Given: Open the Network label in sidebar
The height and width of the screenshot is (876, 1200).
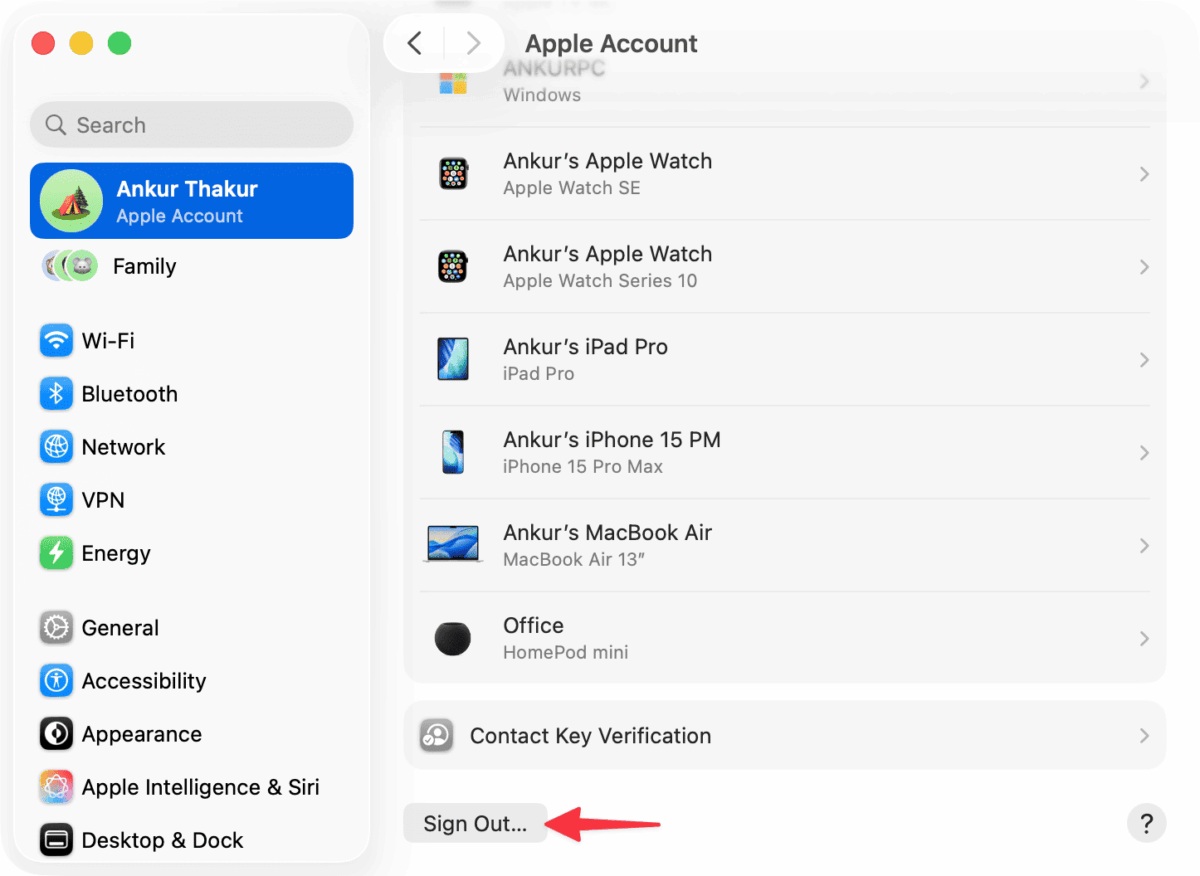Looking at the screenshot, I should pyautogui.click(x=124, y=447).
